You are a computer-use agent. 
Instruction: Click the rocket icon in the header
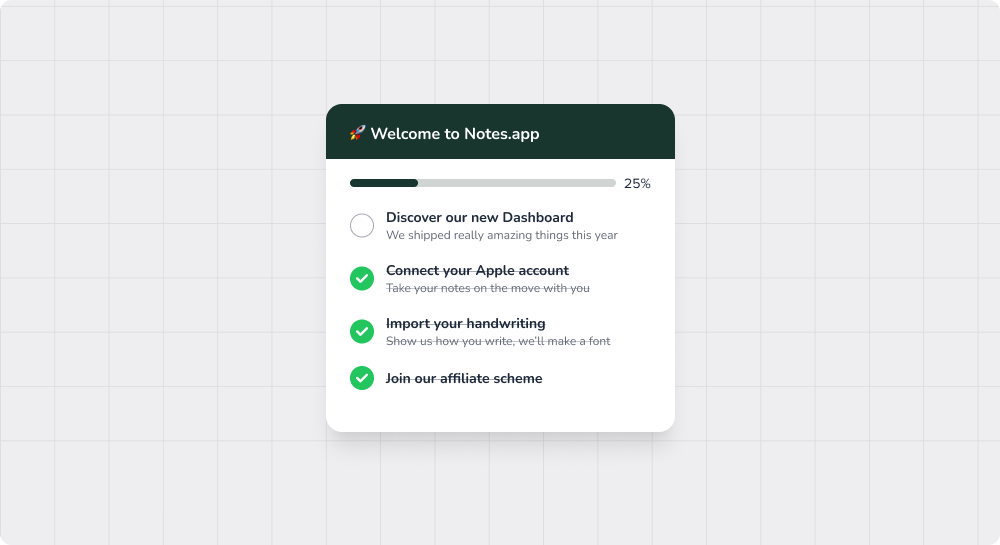[357, 133]
